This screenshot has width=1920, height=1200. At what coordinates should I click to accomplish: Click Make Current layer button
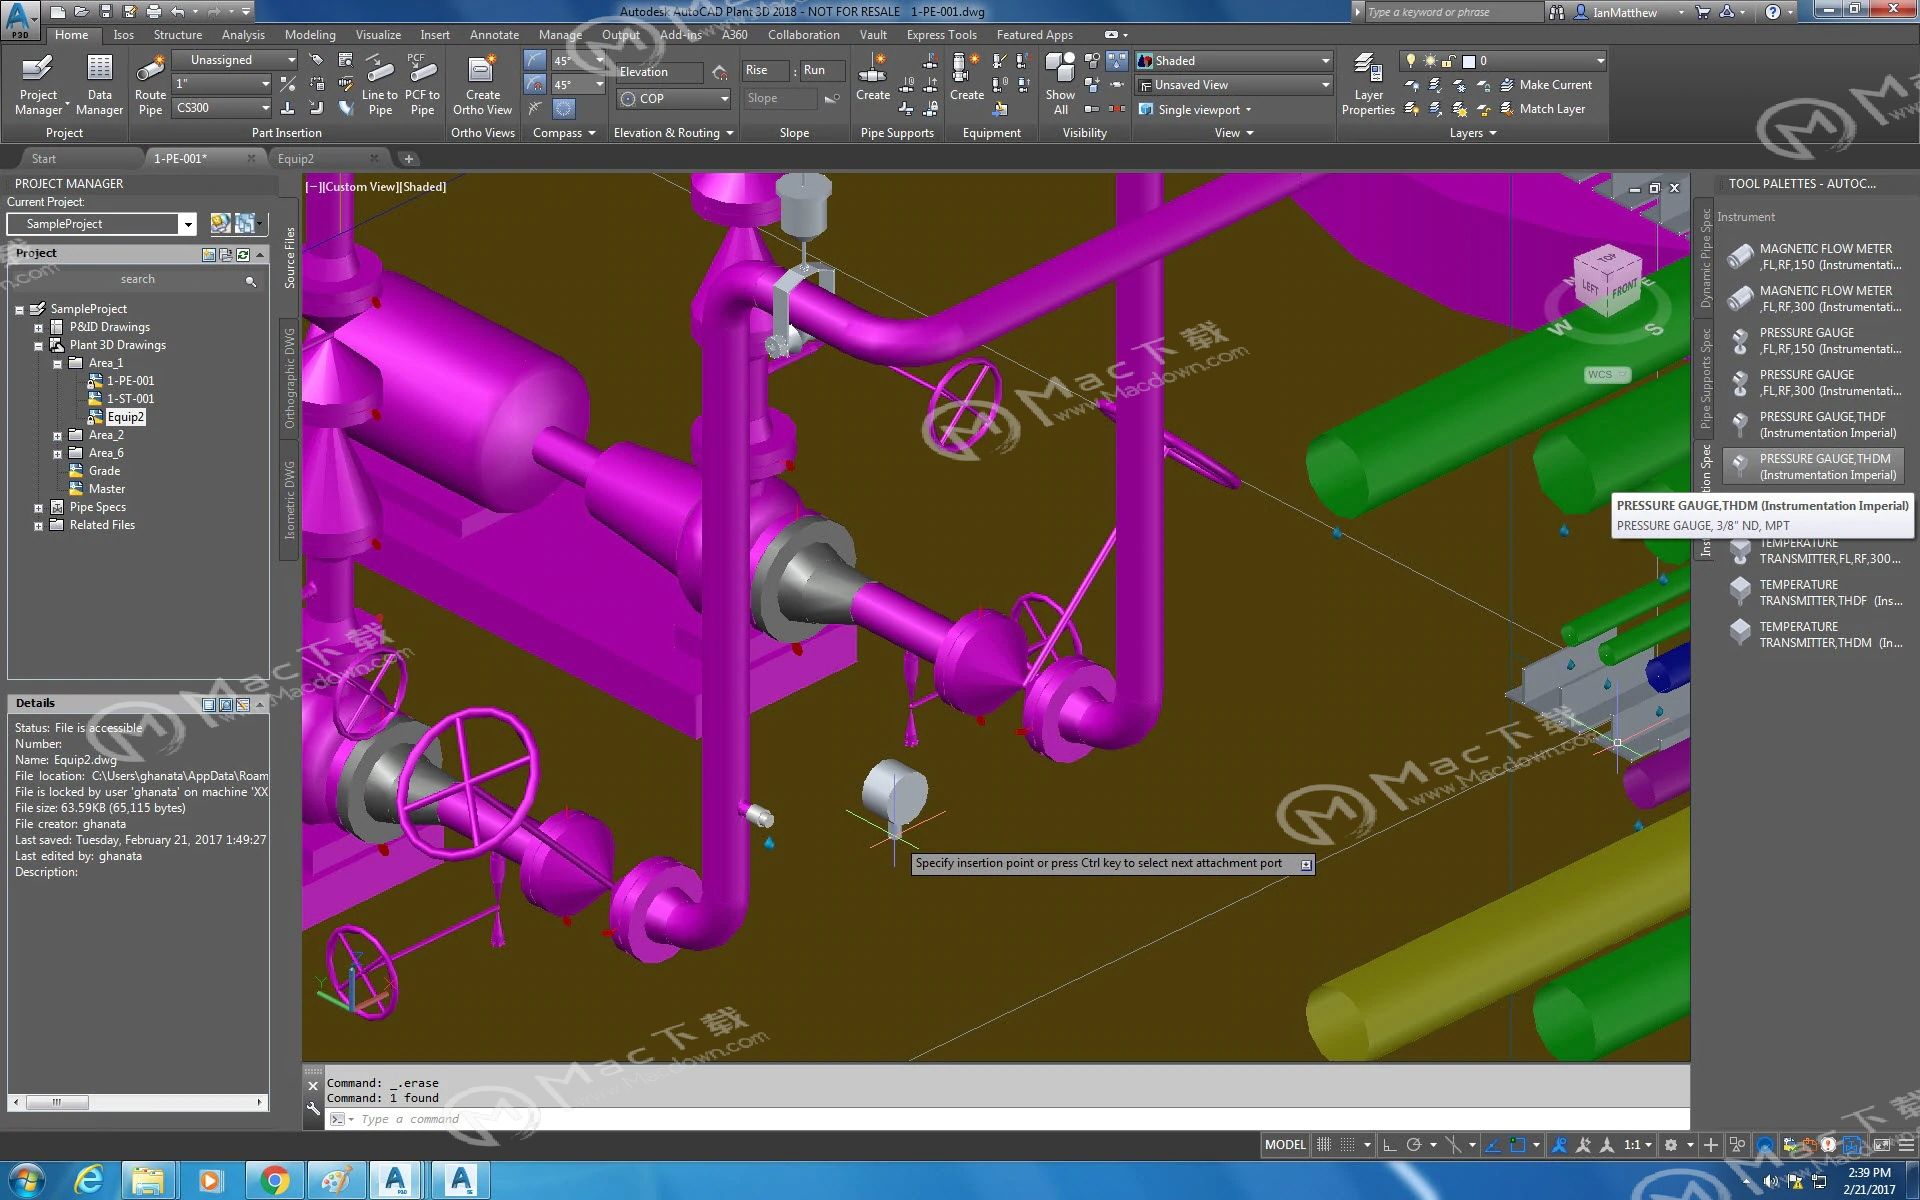point(1545,85)
